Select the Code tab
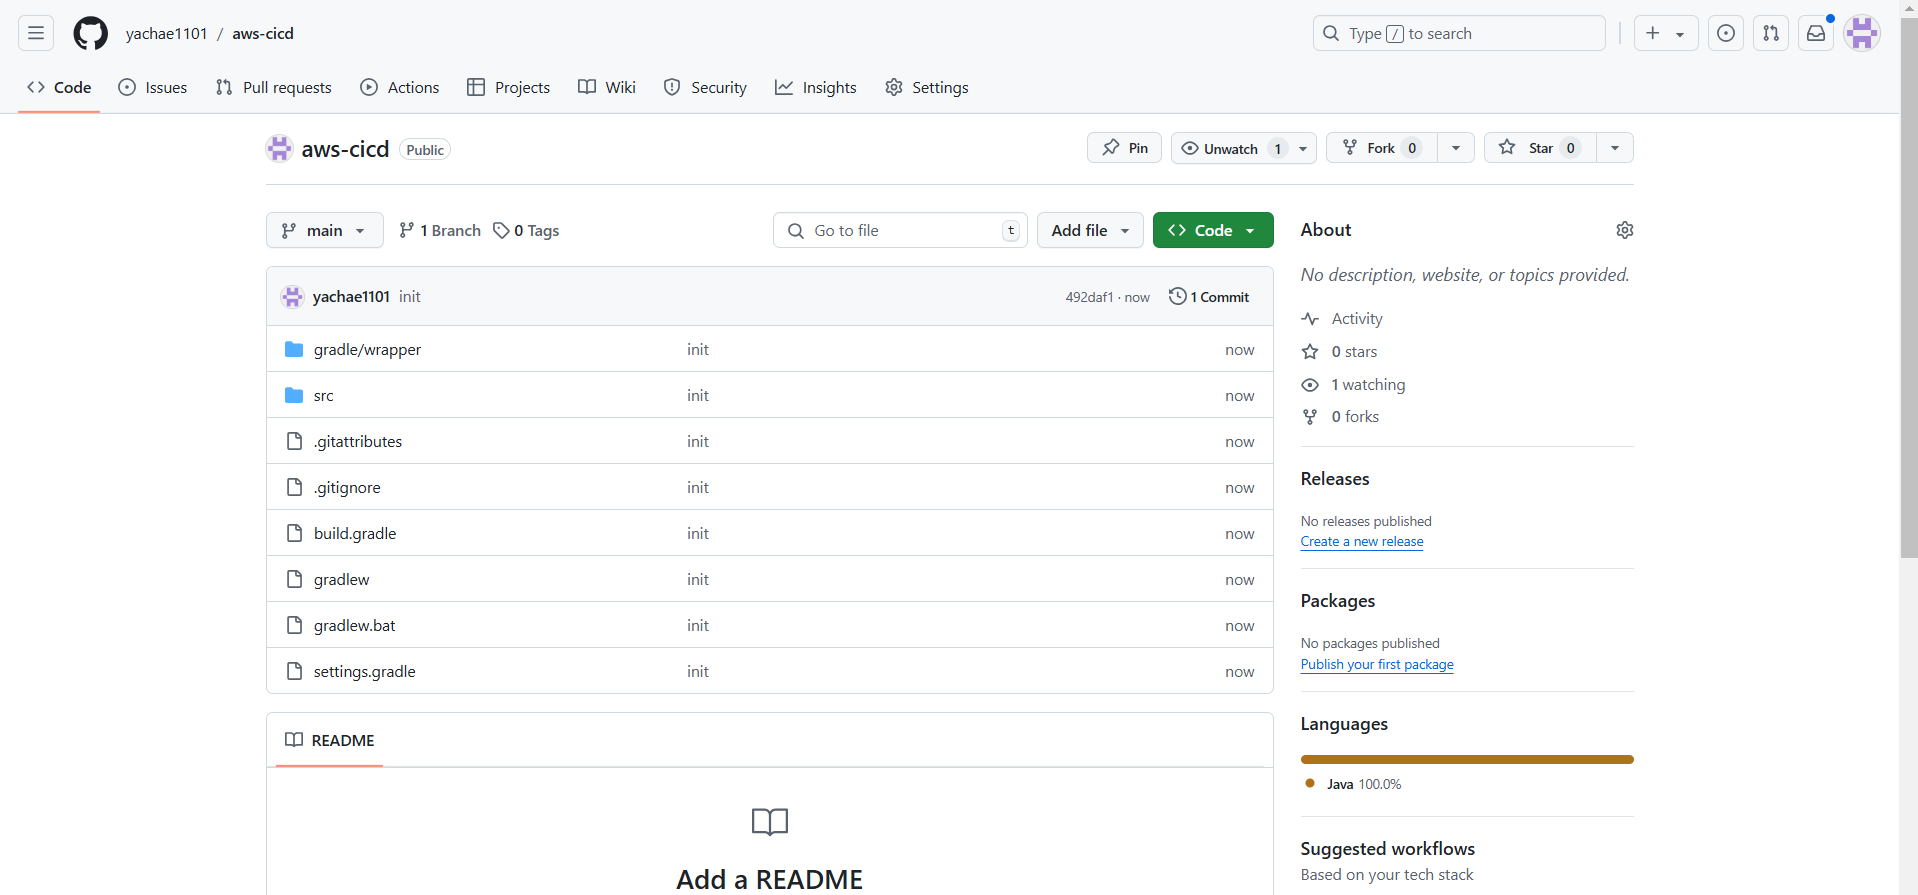 coord(59,87)
